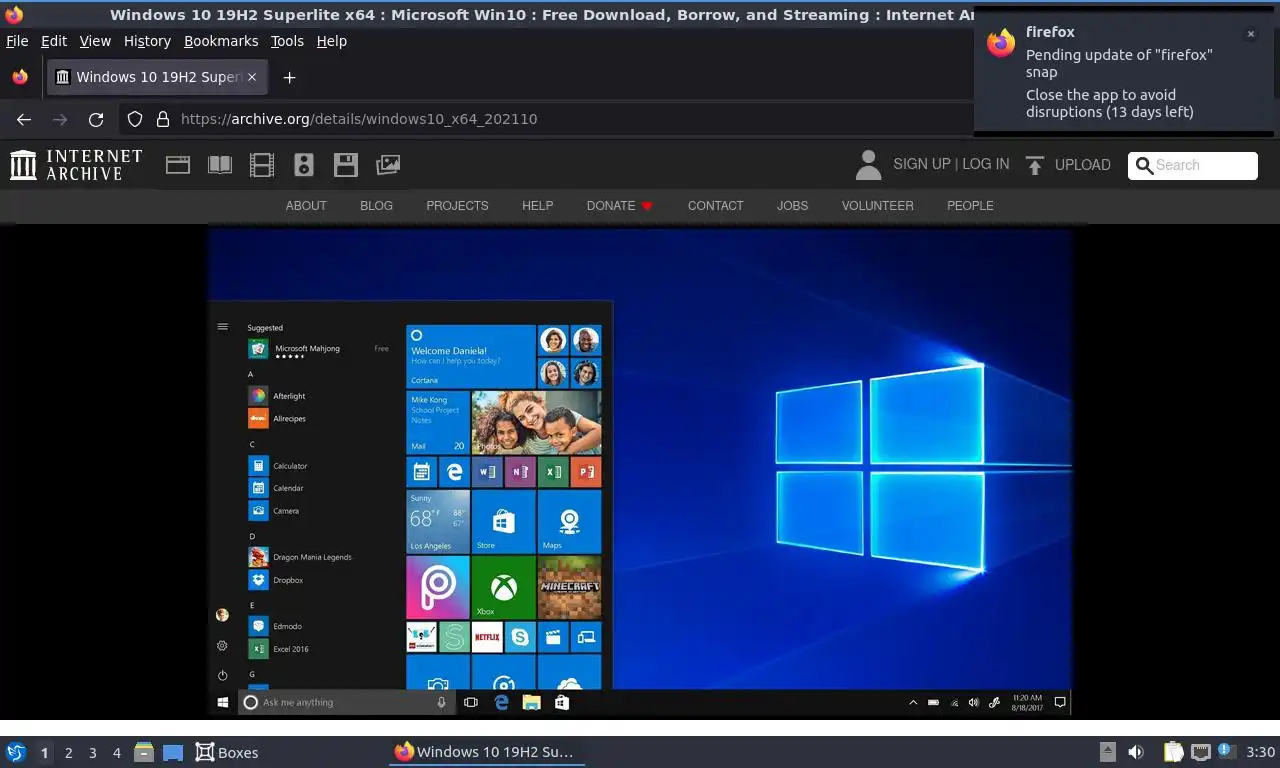Click the upload arrow icon
The width and height of the screenshot is (1280, 768).
(x=1035, y=165)
